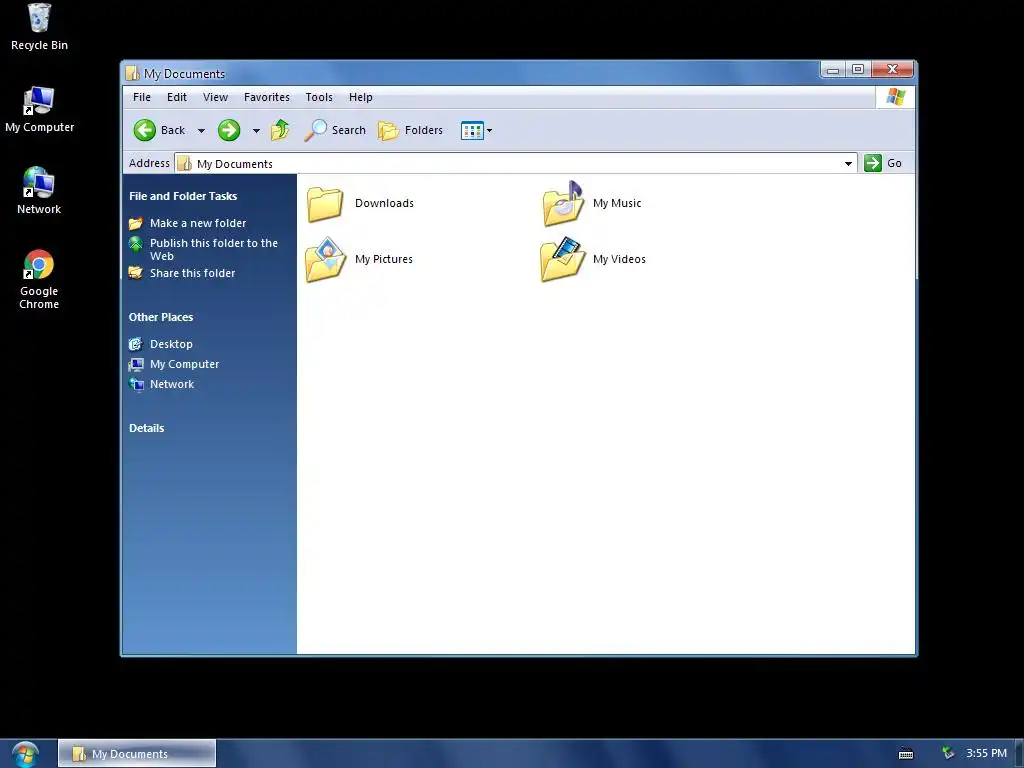Click the on-screen keyboard tray icon
The height and width of the screenshot is (768, 1024).
click(x=906, y=754)
